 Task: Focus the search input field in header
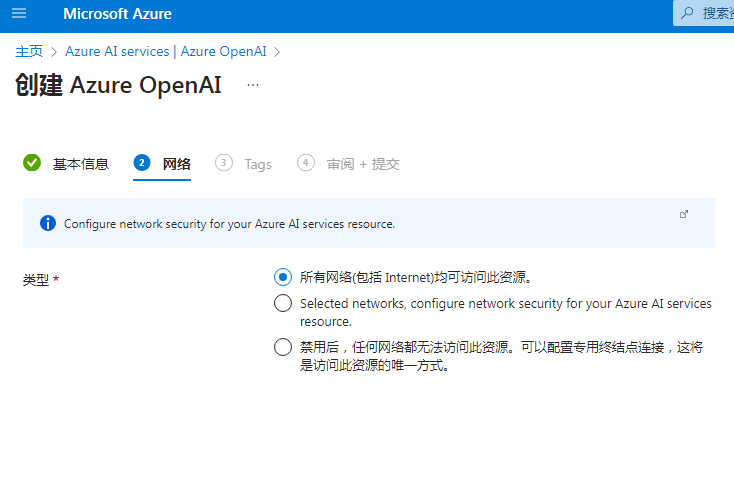click(x=704, y=13)
